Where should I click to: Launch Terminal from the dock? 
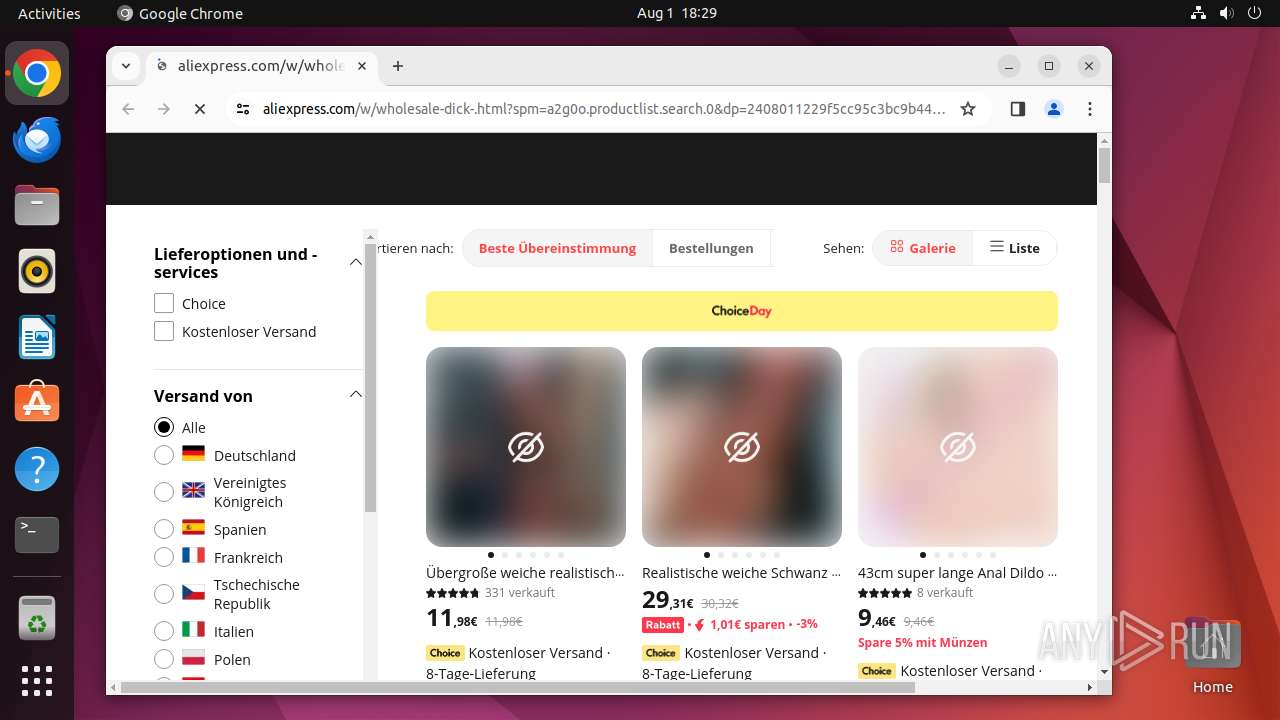[37, 535]
